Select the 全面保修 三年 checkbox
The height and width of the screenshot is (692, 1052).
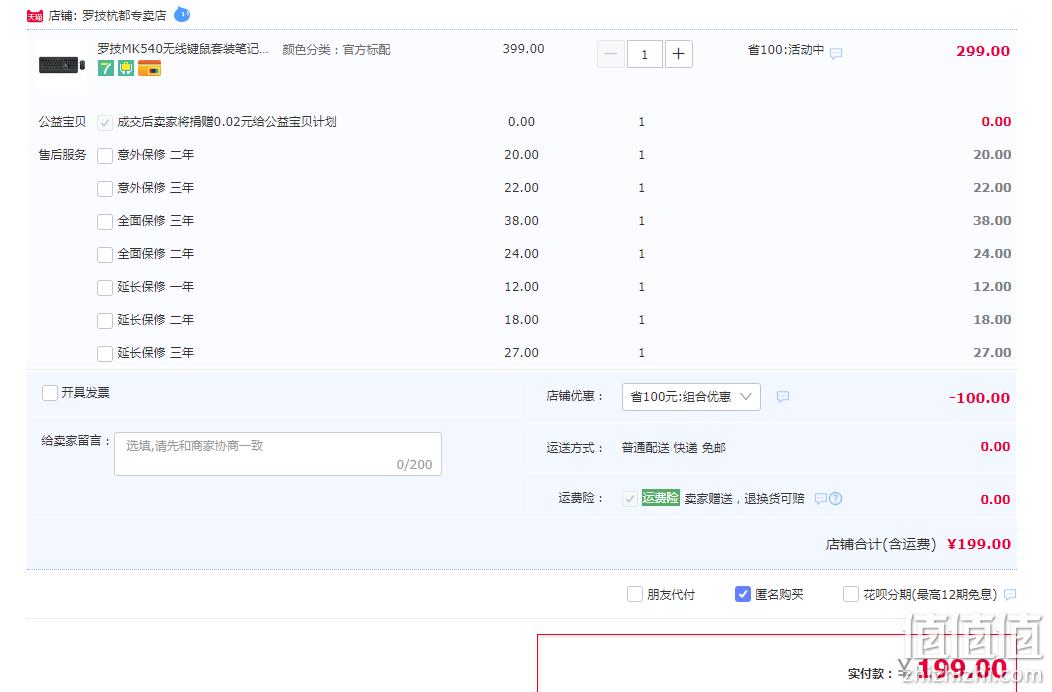105,221
